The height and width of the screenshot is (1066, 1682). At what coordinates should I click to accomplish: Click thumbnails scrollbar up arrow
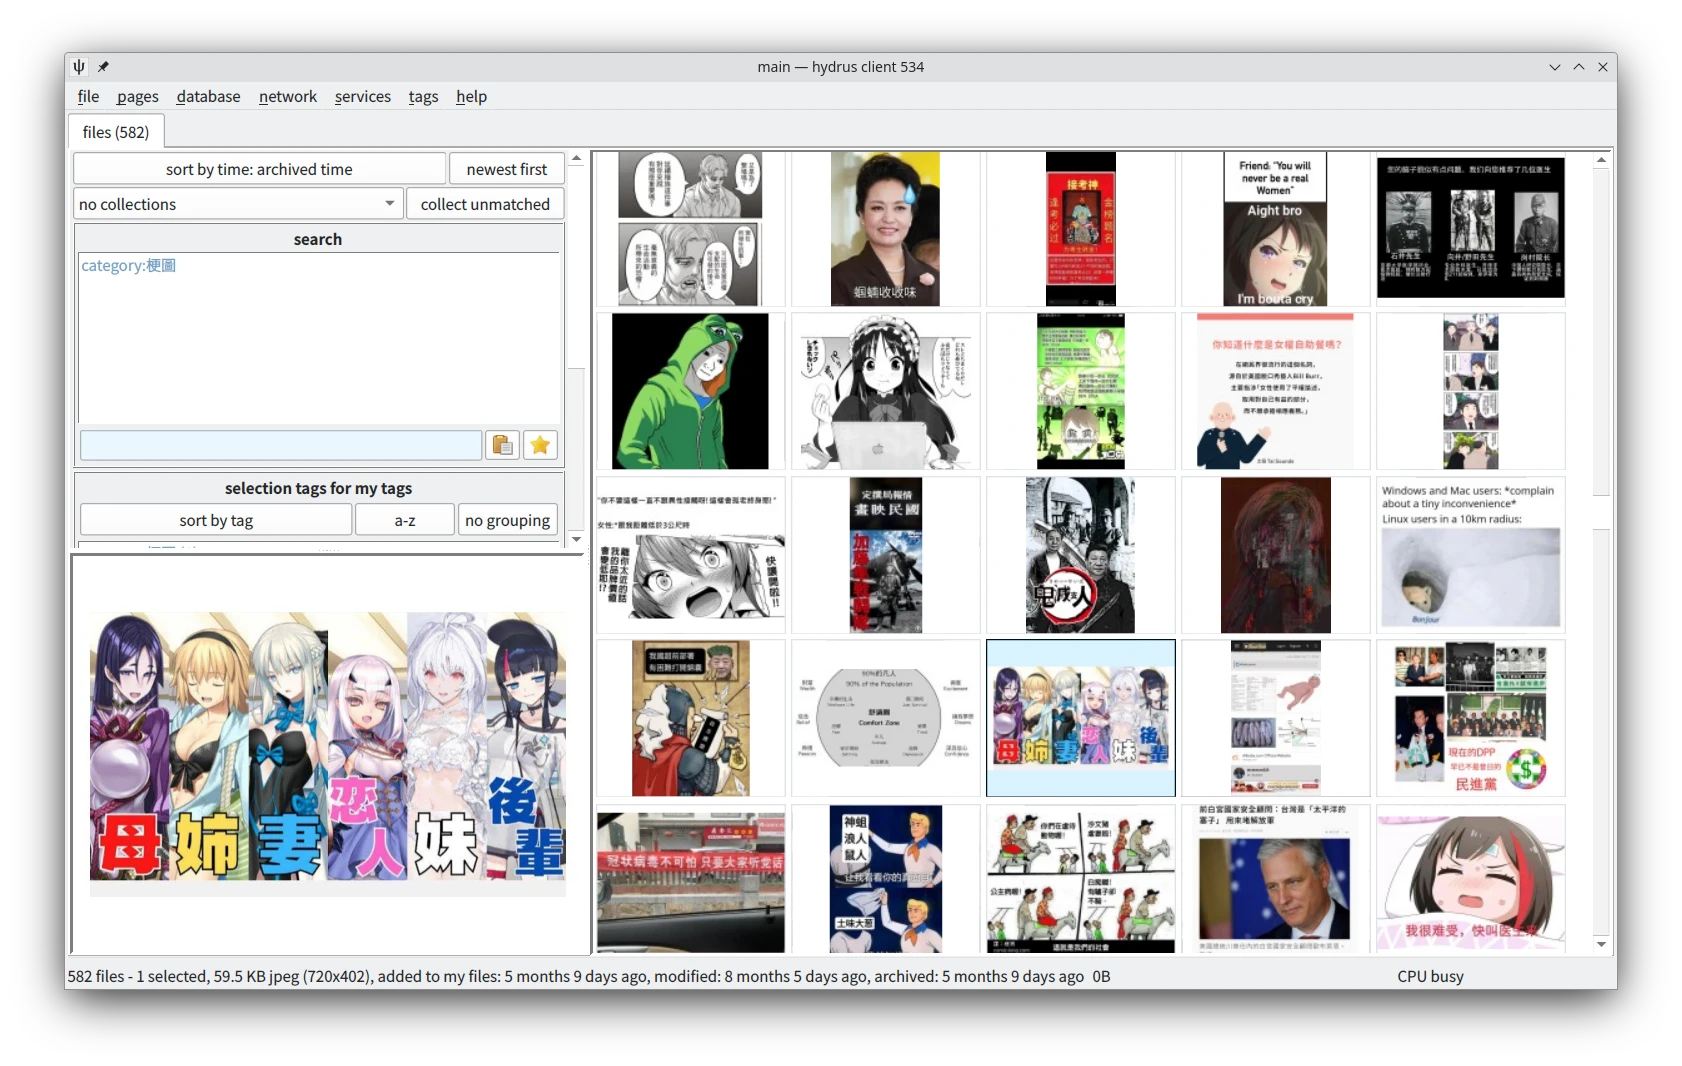coord(1601,160)
